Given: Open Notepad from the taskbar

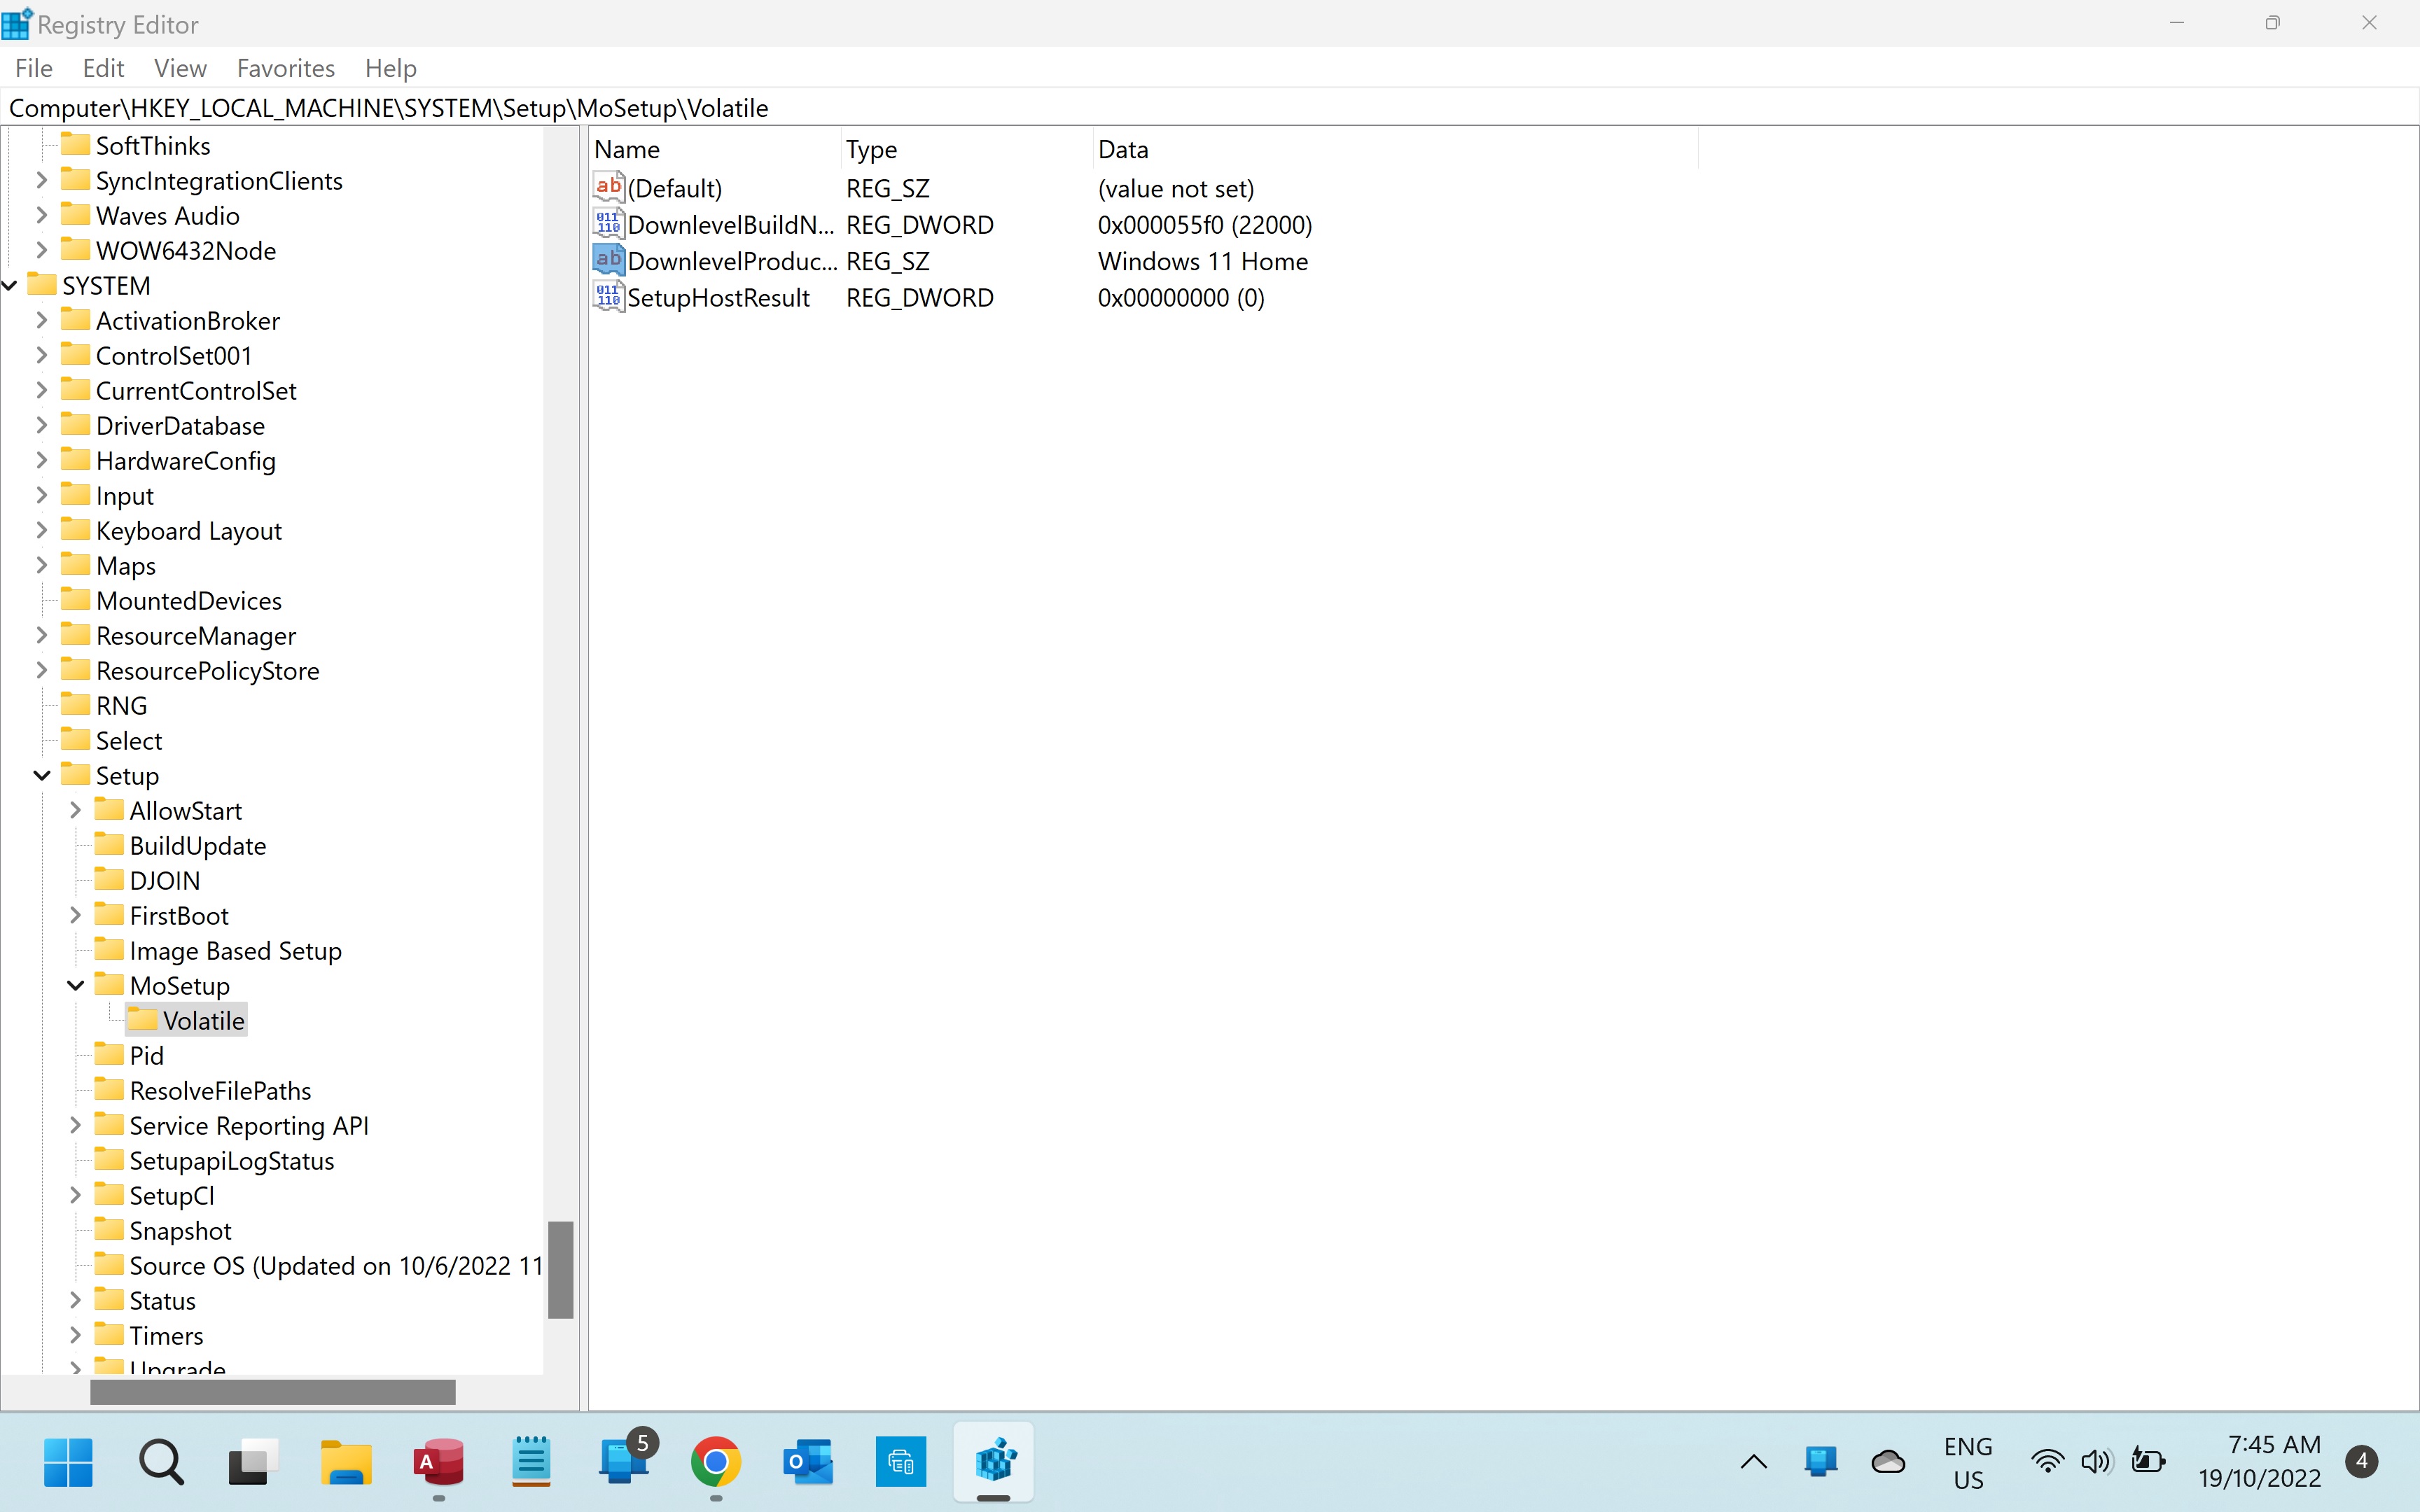Looking at the screenshot, I should (531, 1462).
